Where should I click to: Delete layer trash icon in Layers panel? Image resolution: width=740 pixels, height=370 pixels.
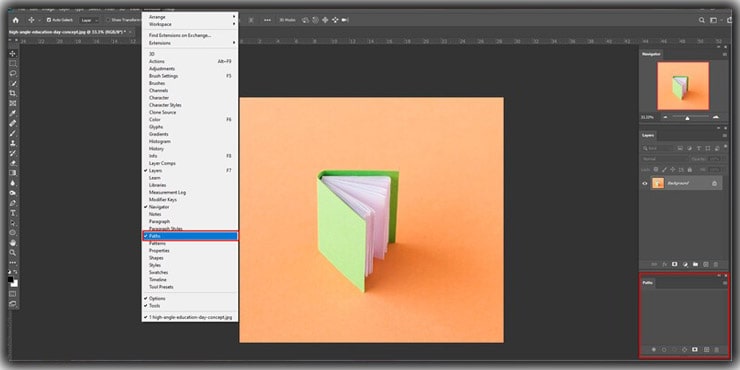pyautogui.click(x=716, y=264)
